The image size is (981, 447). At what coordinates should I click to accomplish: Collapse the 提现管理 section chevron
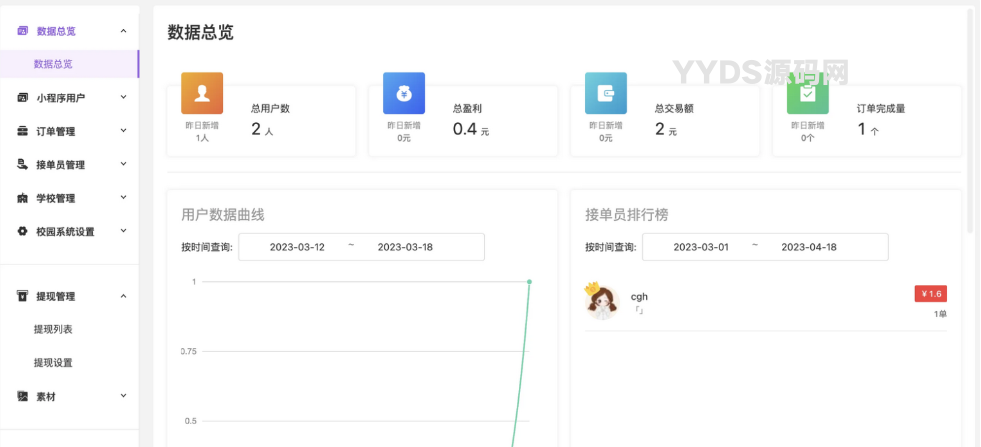click(123, 296)
